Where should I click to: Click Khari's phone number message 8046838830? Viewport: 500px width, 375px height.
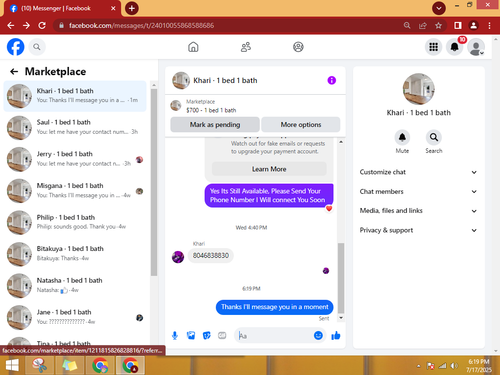[211, 255]
